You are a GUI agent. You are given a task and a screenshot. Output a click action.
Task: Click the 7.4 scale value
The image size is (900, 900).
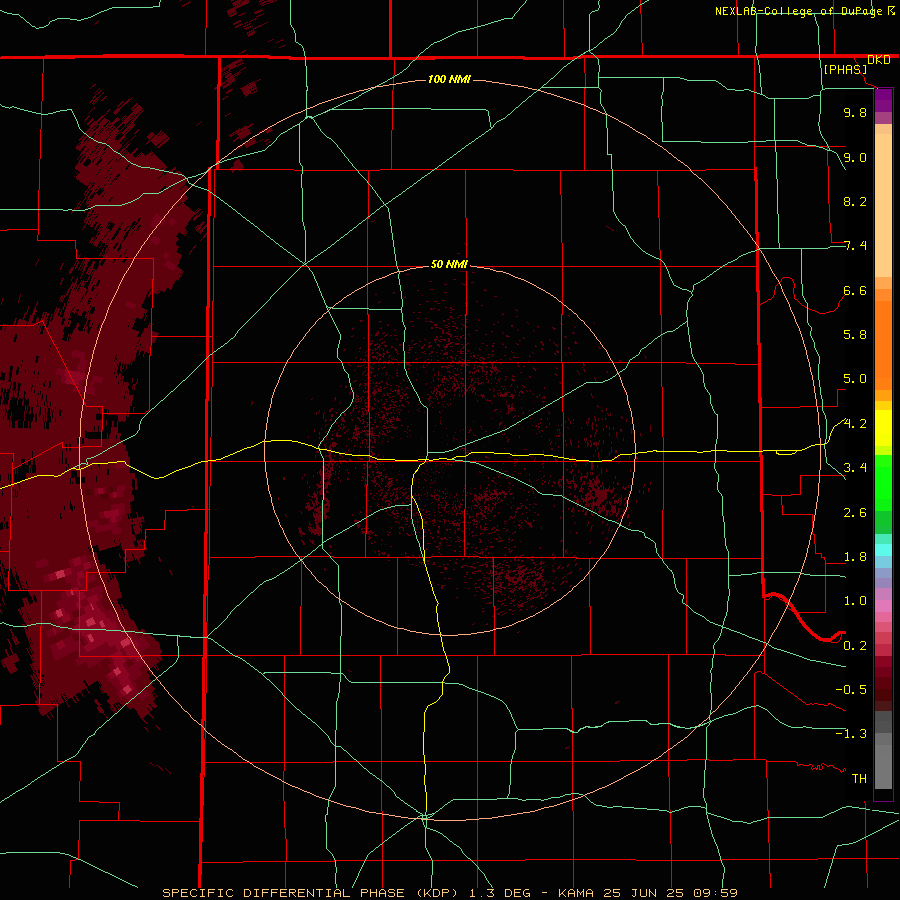pyautogui.click(x=855, y=246)
